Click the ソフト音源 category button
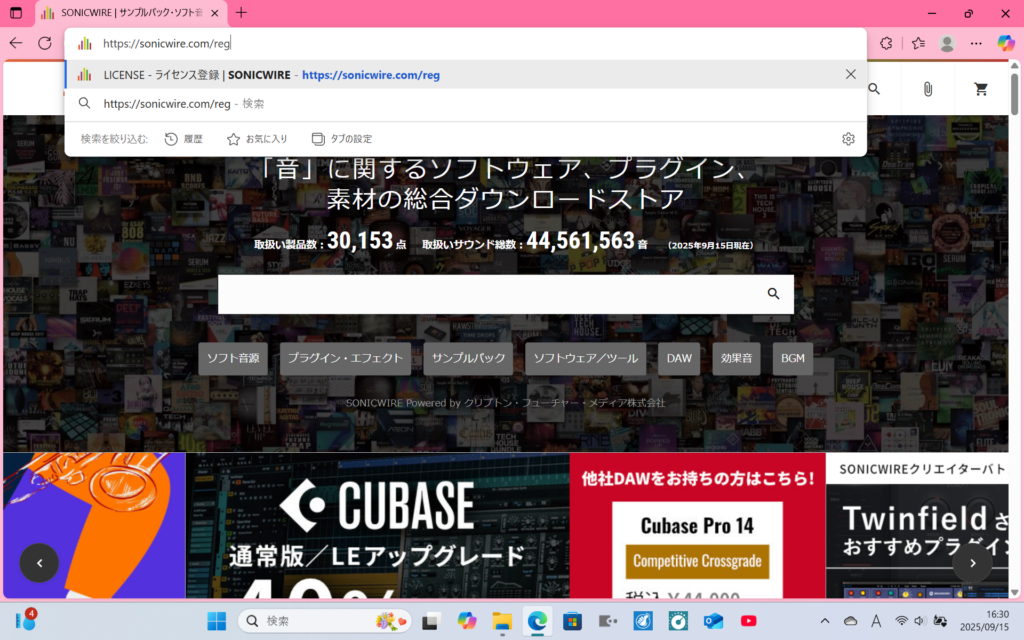The image size is (1024, 640). (x=233, y=358)
